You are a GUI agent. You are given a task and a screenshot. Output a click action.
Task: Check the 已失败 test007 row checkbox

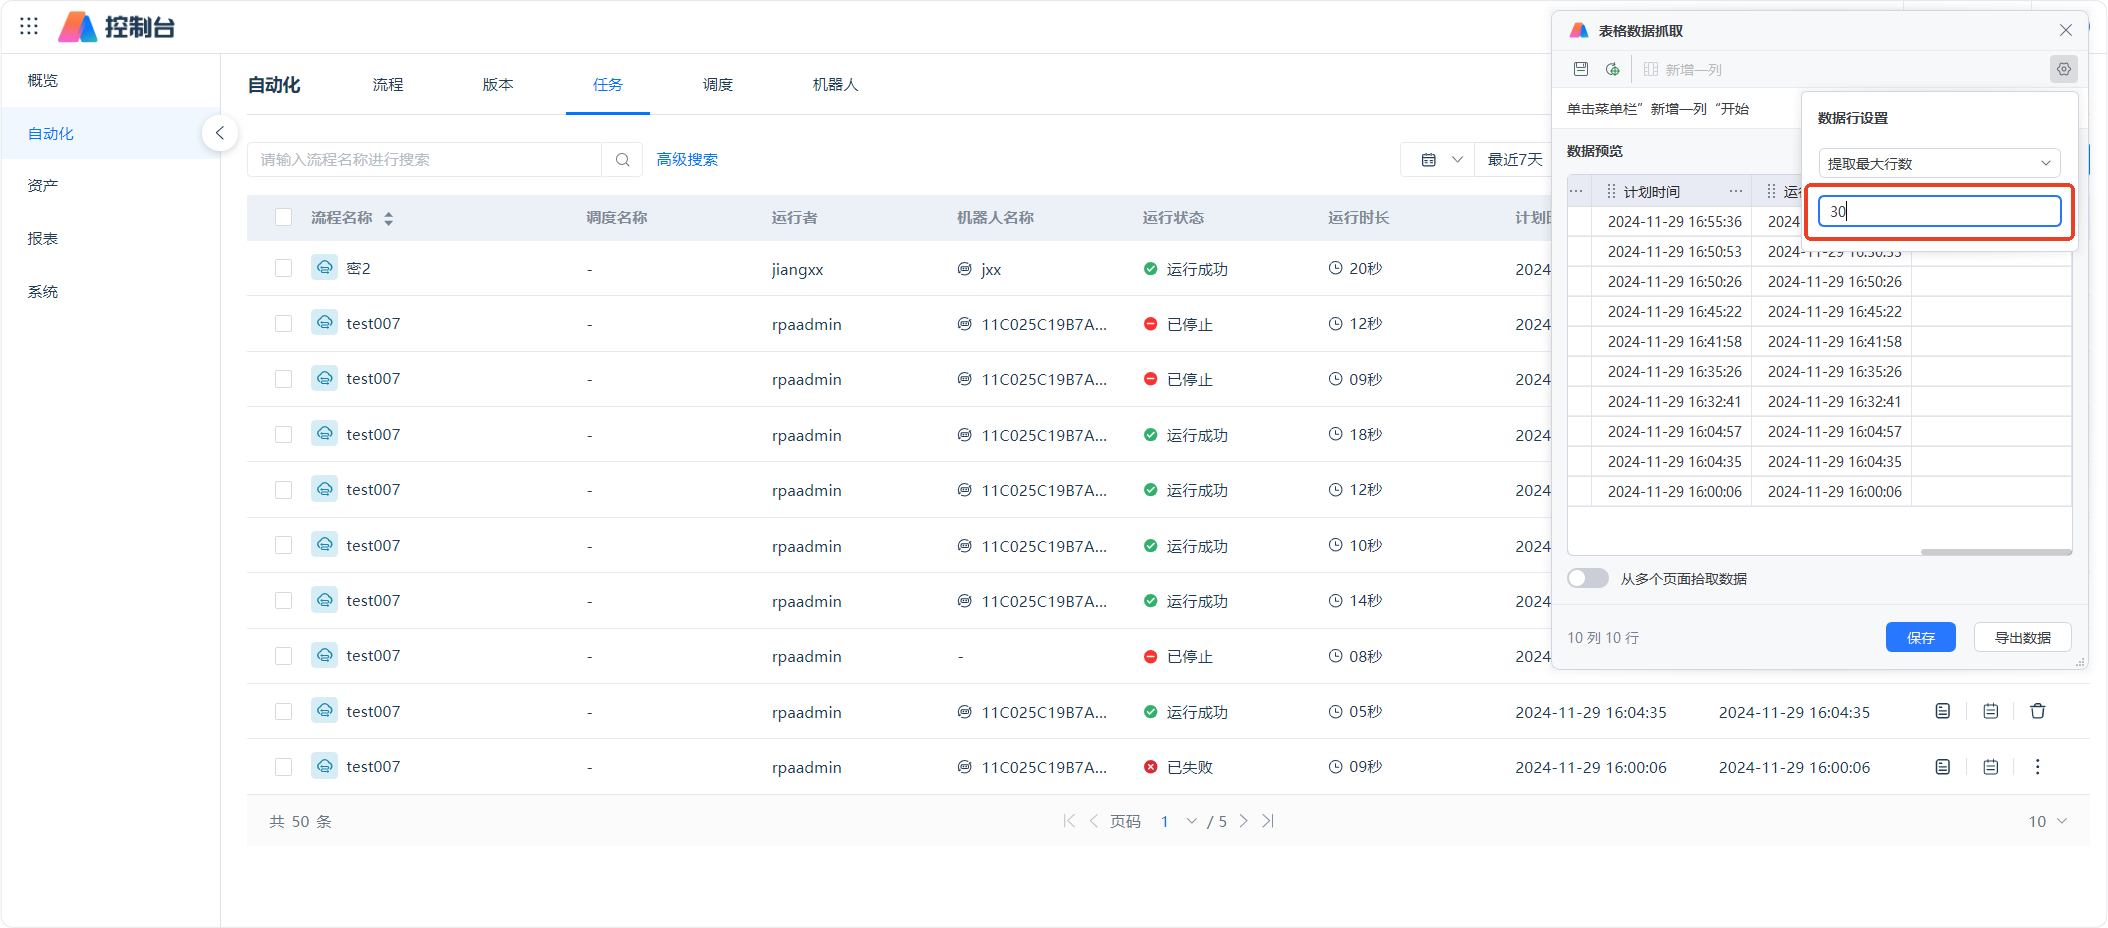pyautogui.click(x=284, y=766)
